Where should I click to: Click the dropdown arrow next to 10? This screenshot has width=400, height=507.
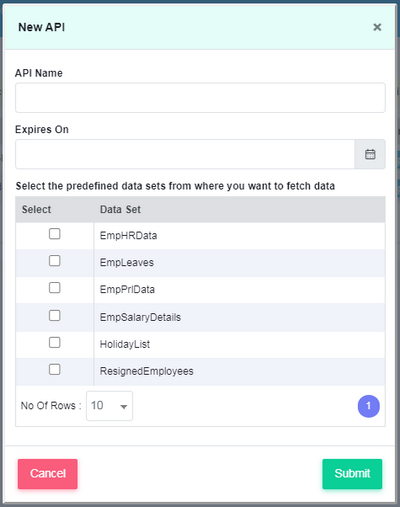[x=124, y=407]
